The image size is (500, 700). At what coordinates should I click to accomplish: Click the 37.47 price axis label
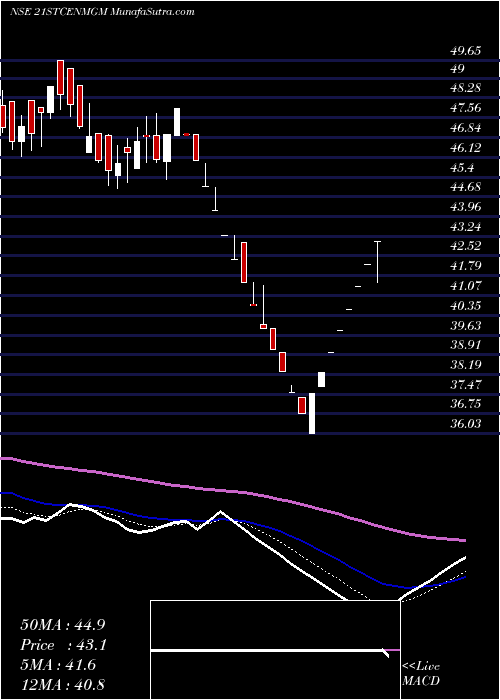tap(465, 384)
